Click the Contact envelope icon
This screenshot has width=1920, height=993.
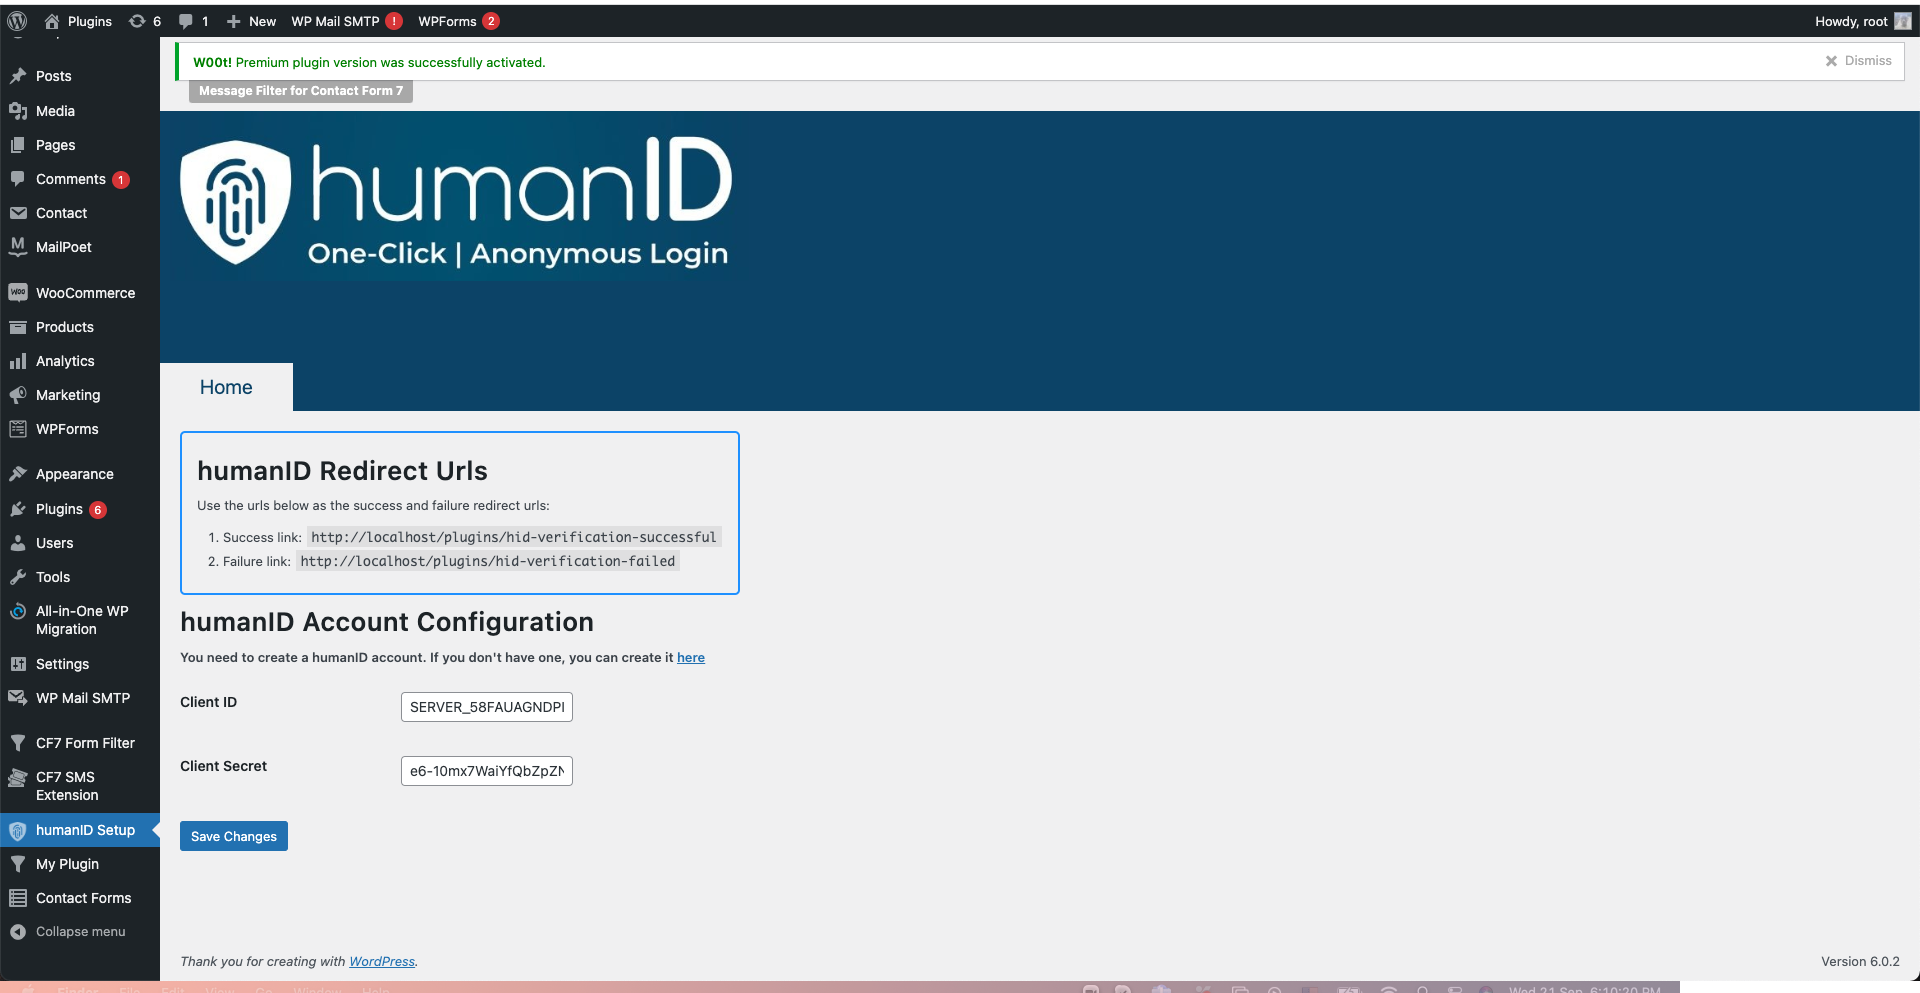(18, 213)
